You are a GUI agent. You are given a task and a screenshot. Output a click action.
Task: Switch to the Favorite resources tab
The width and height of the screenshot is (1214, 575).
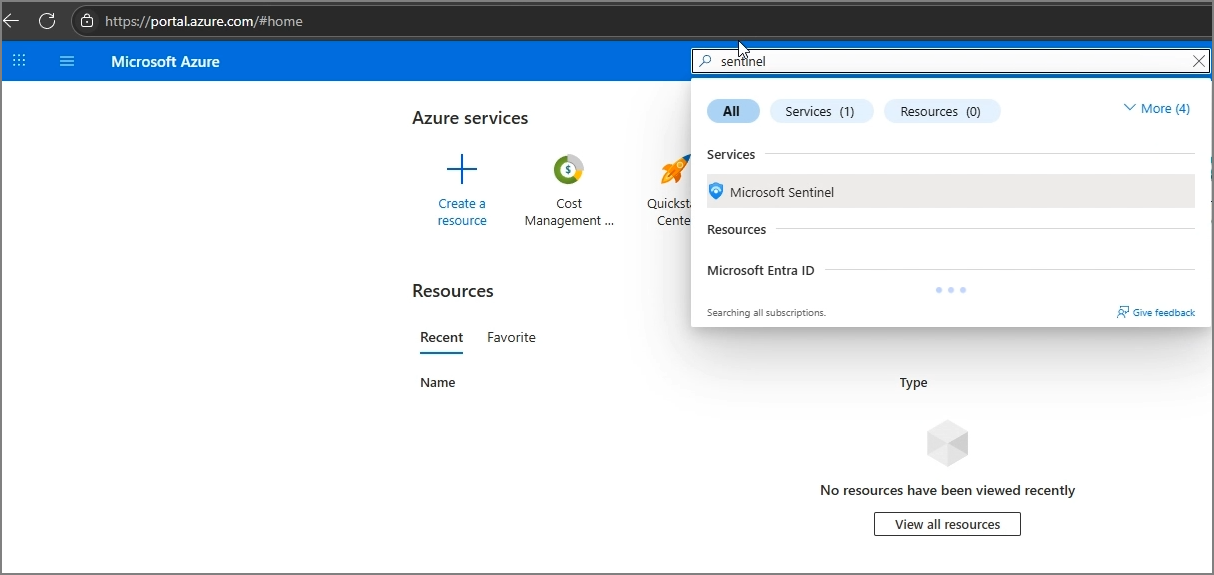click(x=511, y=338)
